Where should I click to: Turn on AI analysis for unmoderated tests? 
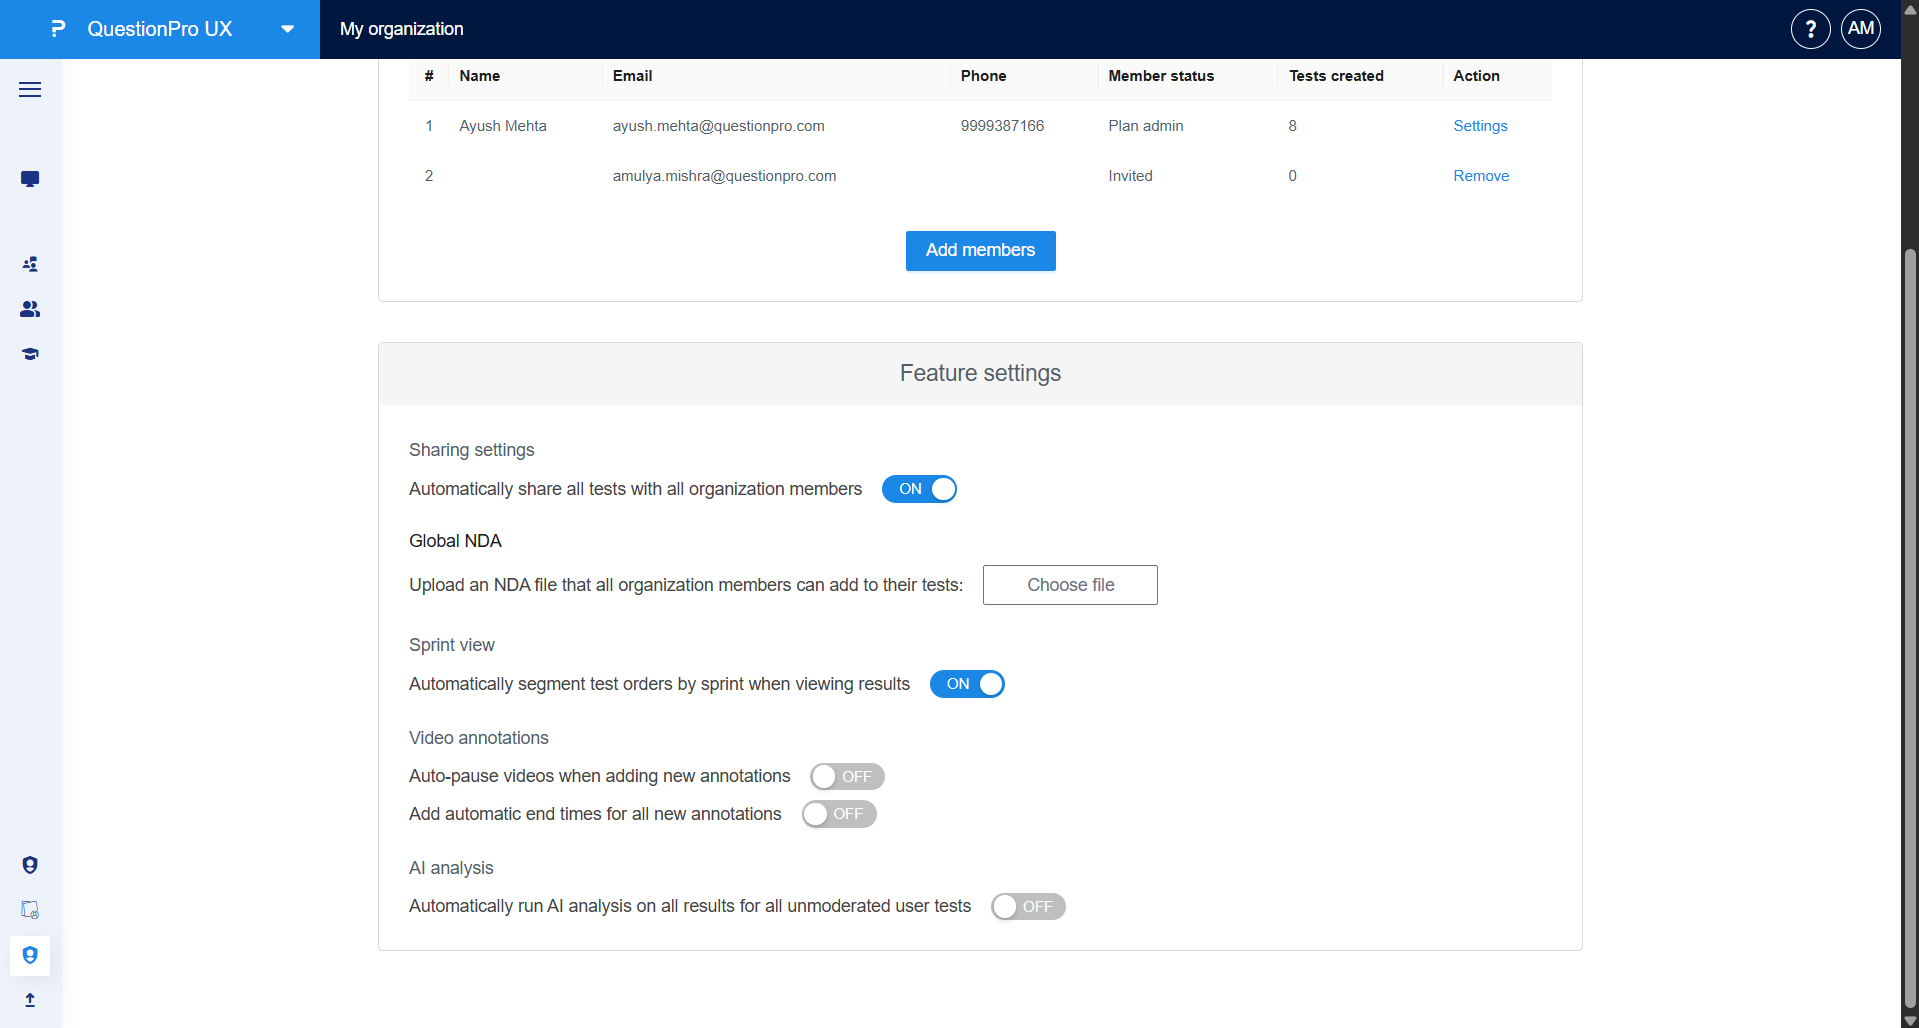1028,906
